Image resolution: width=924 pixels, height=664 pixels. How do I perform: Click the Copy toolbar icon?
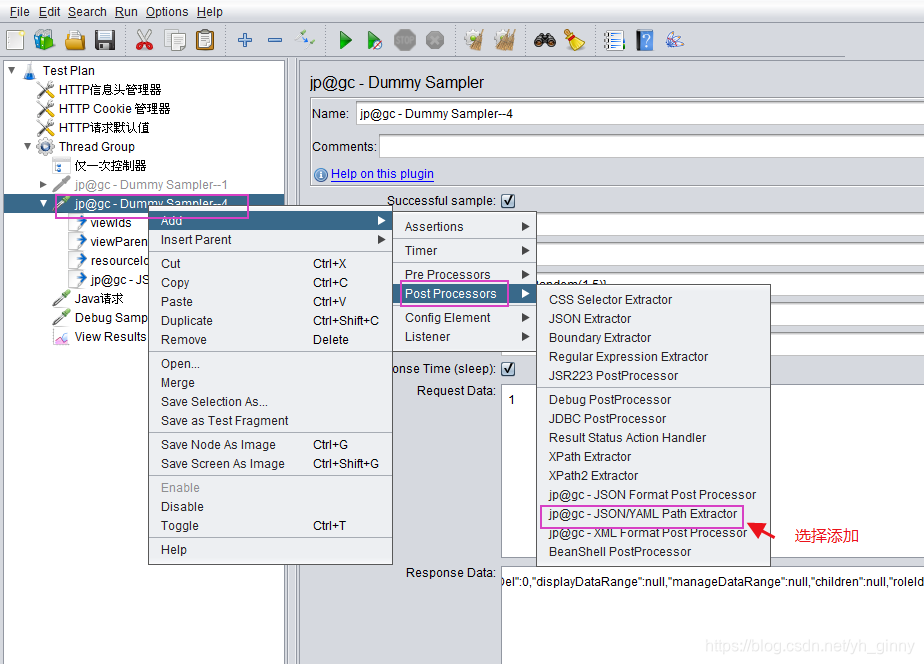[174, 40]
